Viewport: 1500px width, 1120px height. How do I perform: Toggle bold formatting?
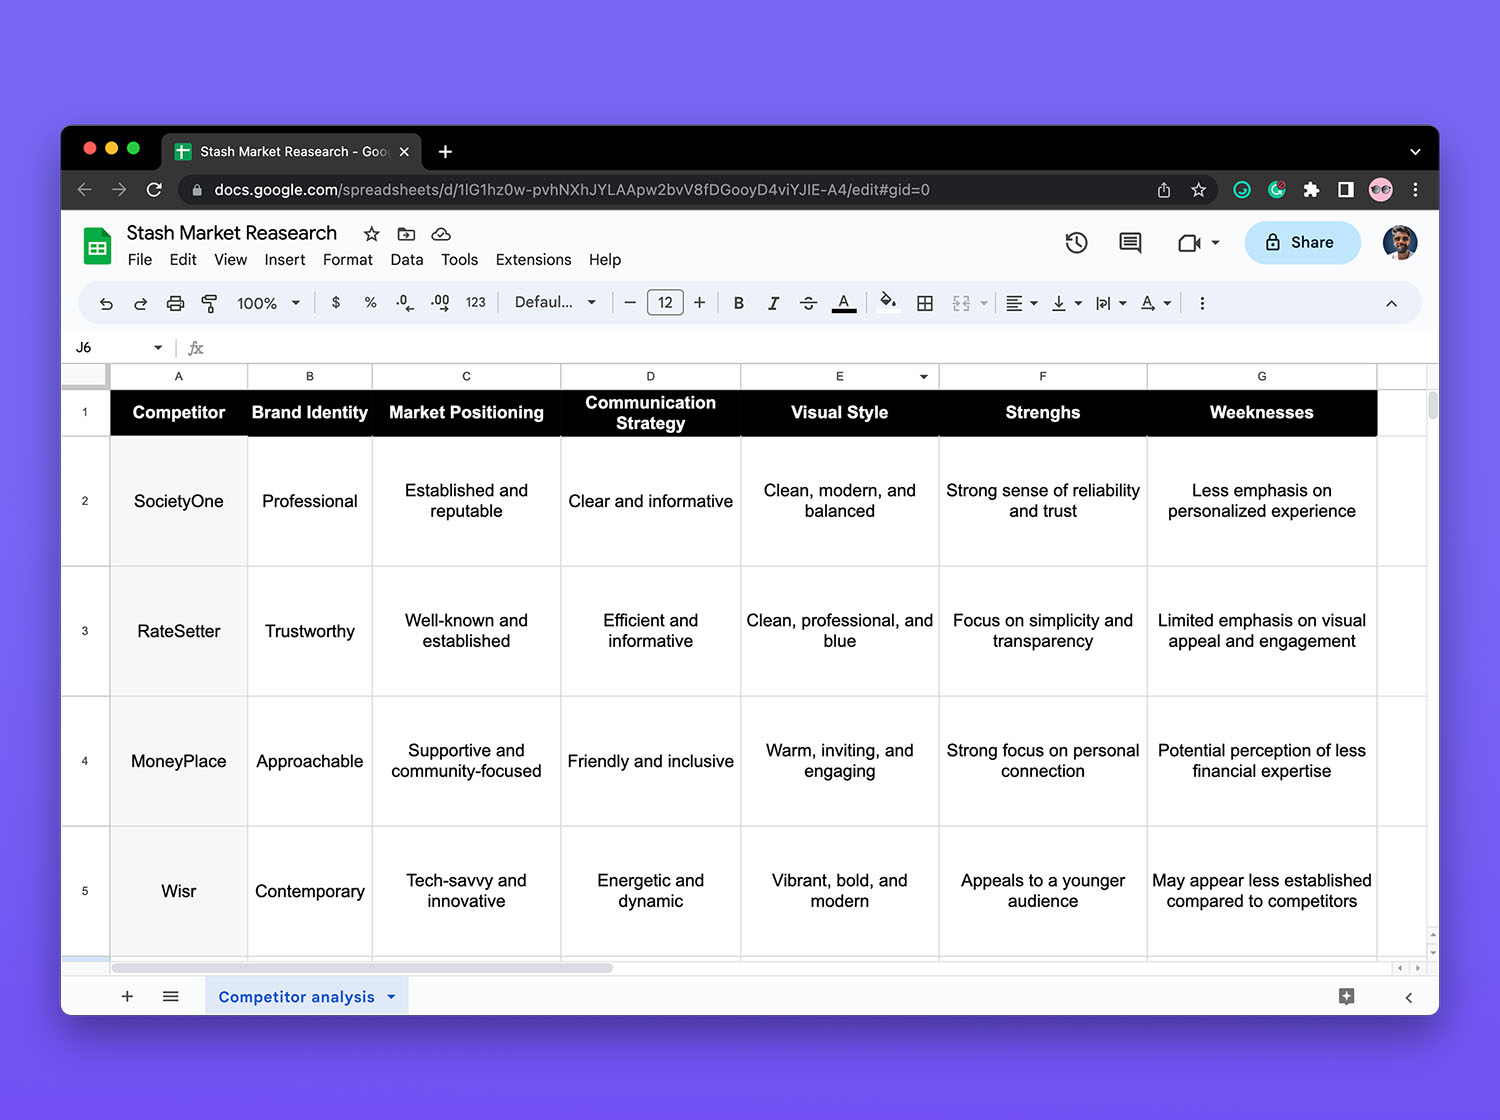[x=738, y=303]
